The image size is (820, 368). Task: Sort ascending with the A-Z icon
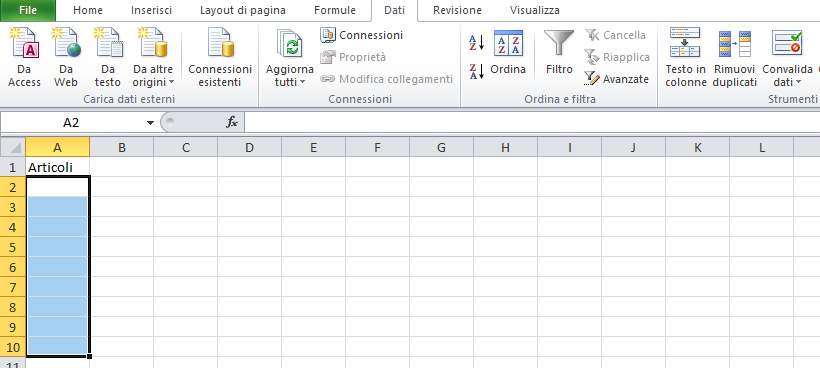(476, 43)
